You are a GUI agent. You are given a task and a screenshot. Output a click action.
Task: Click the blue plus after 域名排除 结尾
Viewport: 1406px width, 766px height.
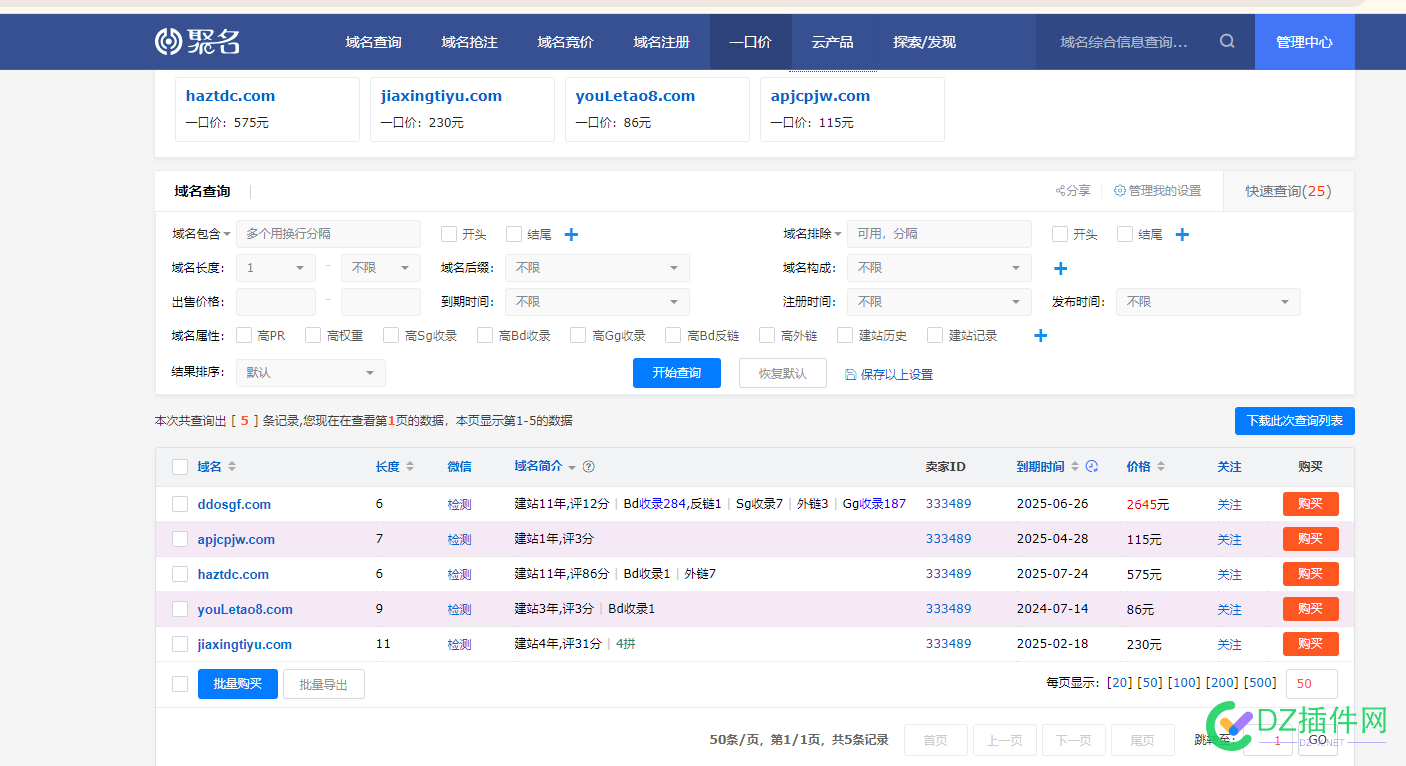click(1182, 234)
